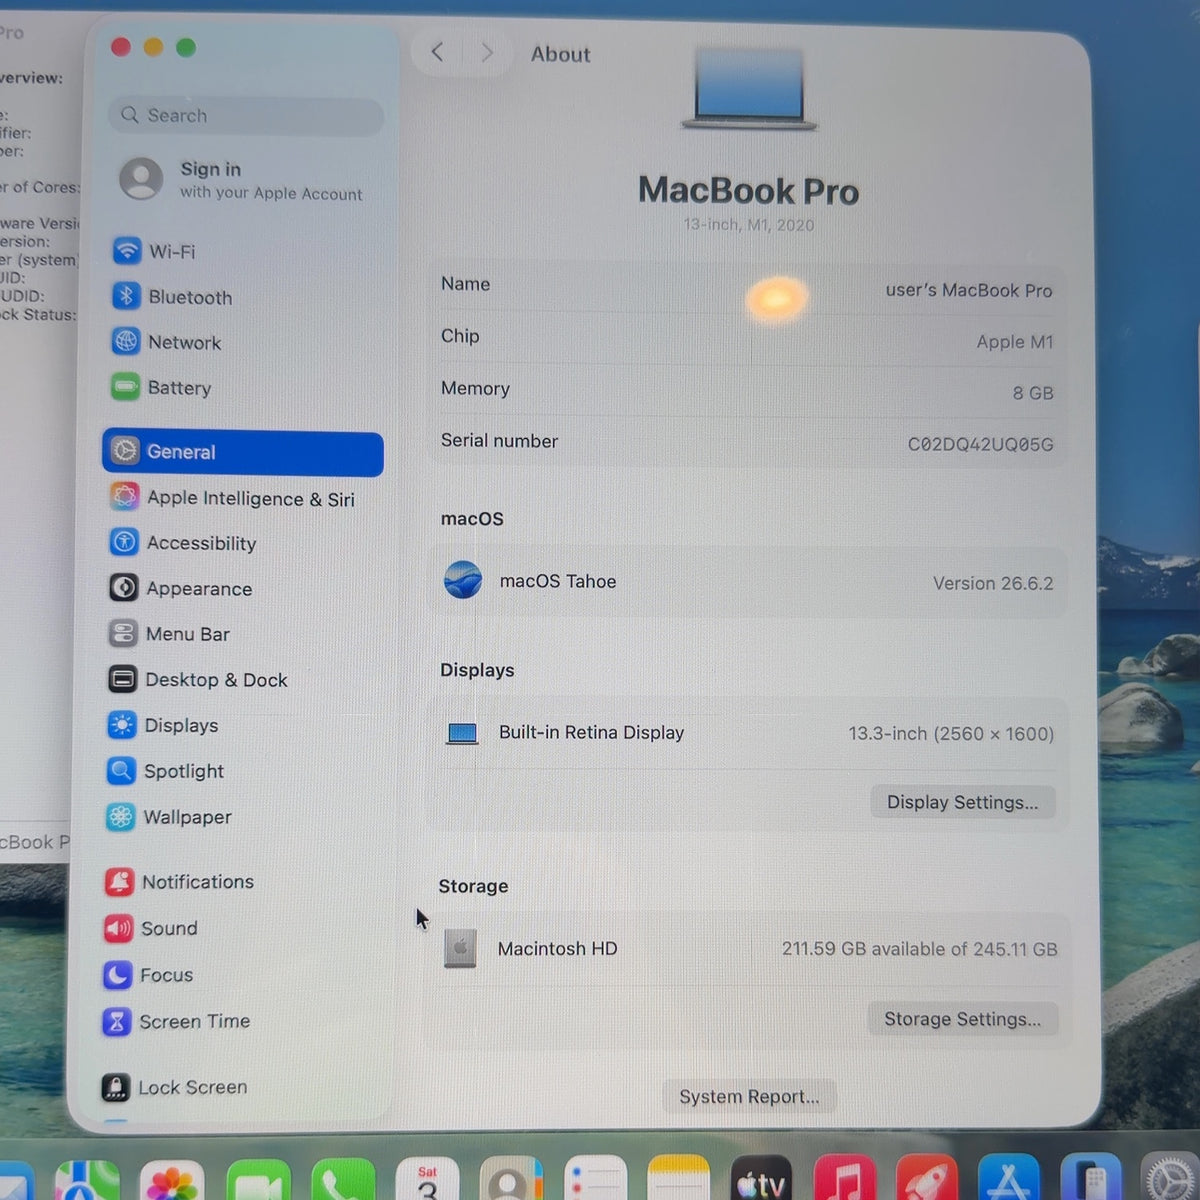Viewport: 1200px width, 1200px height.
Task: Click the macOS Tahoe row
Action: [x=748, y=582]
